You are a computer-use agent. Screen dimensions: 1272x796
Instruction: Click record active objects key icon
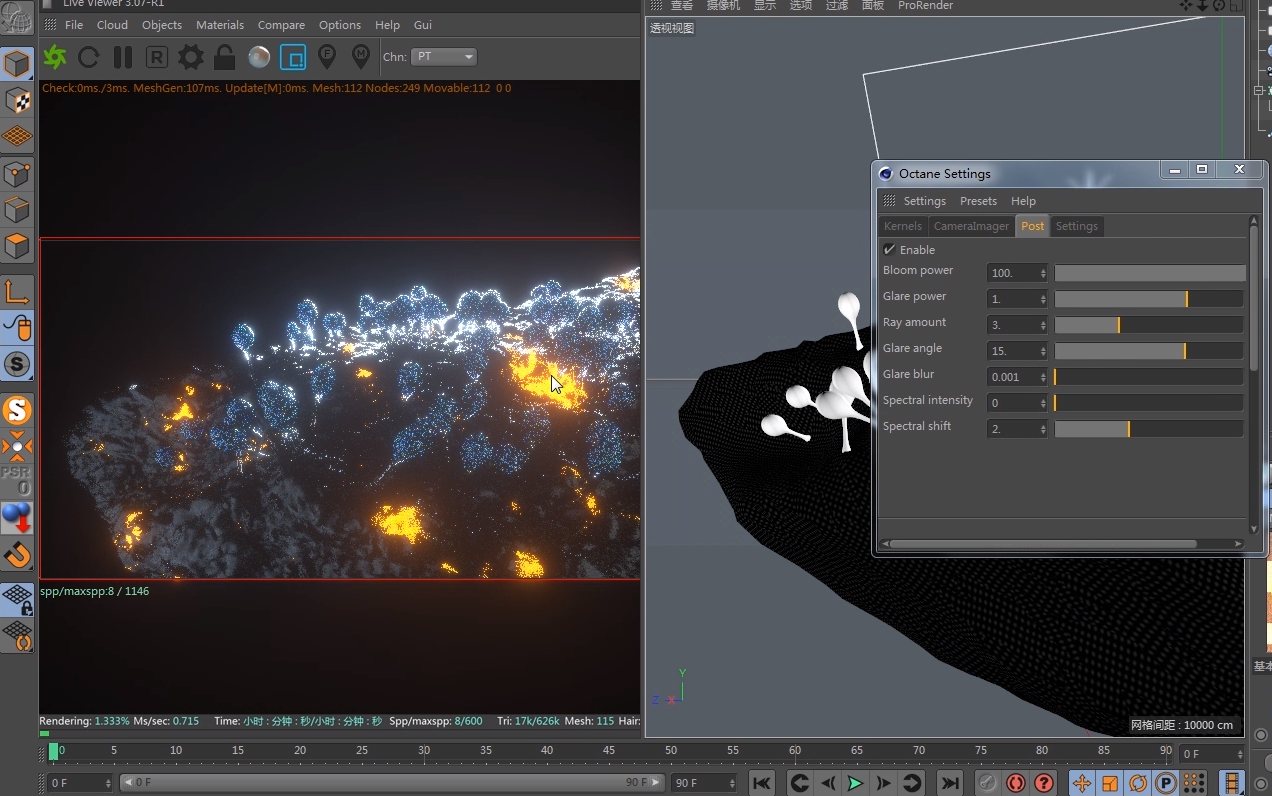[988, 783]
